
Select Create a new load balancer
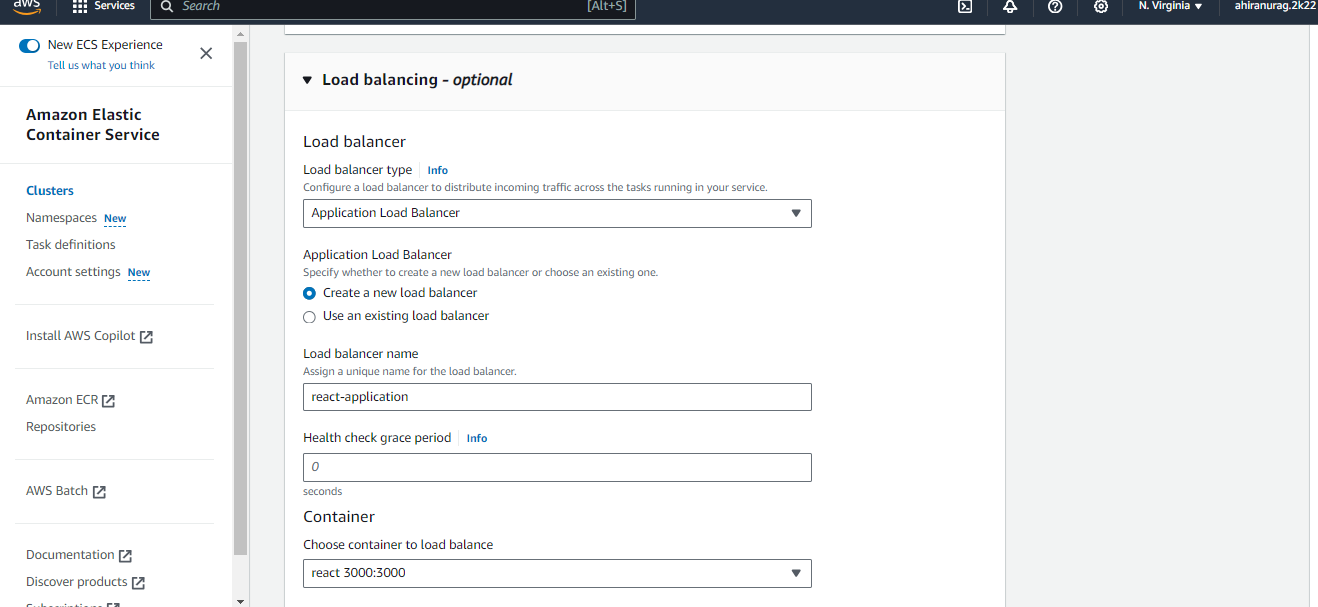tap(310, 293)
